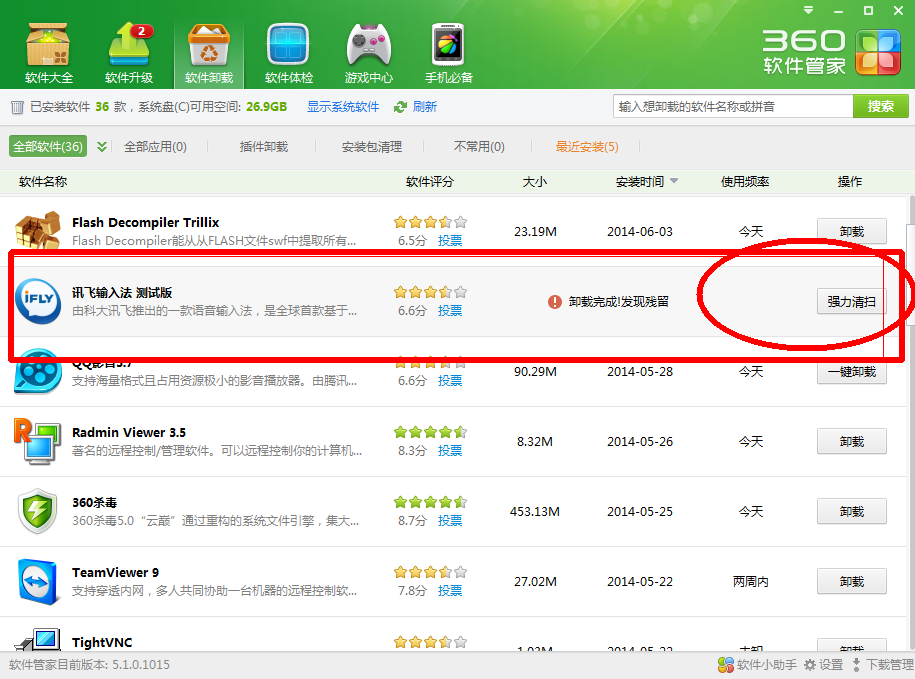Click the title bar dropdown menu arrow
Viewport: 915px width, 679px height.
[808, 10]
